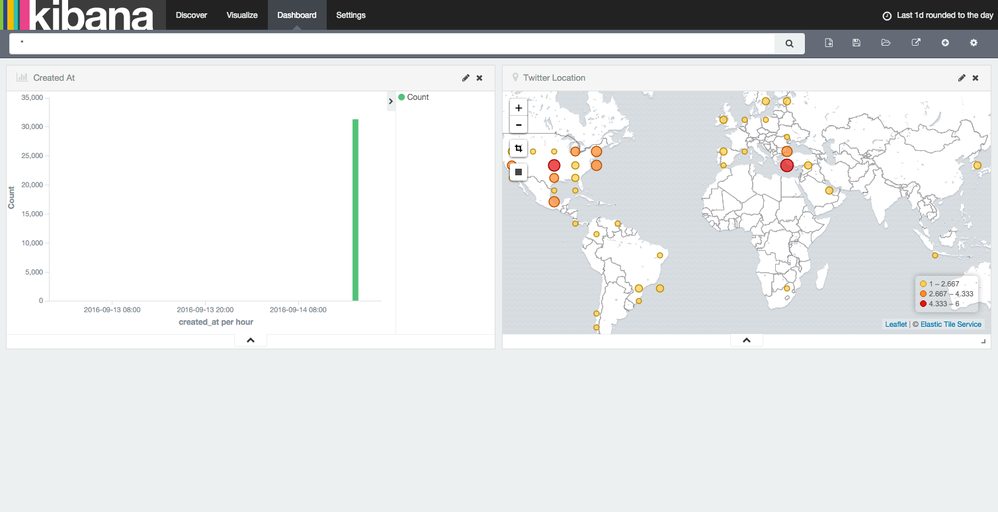Click legend range 4.333 – 6

(x=939, y=304)
